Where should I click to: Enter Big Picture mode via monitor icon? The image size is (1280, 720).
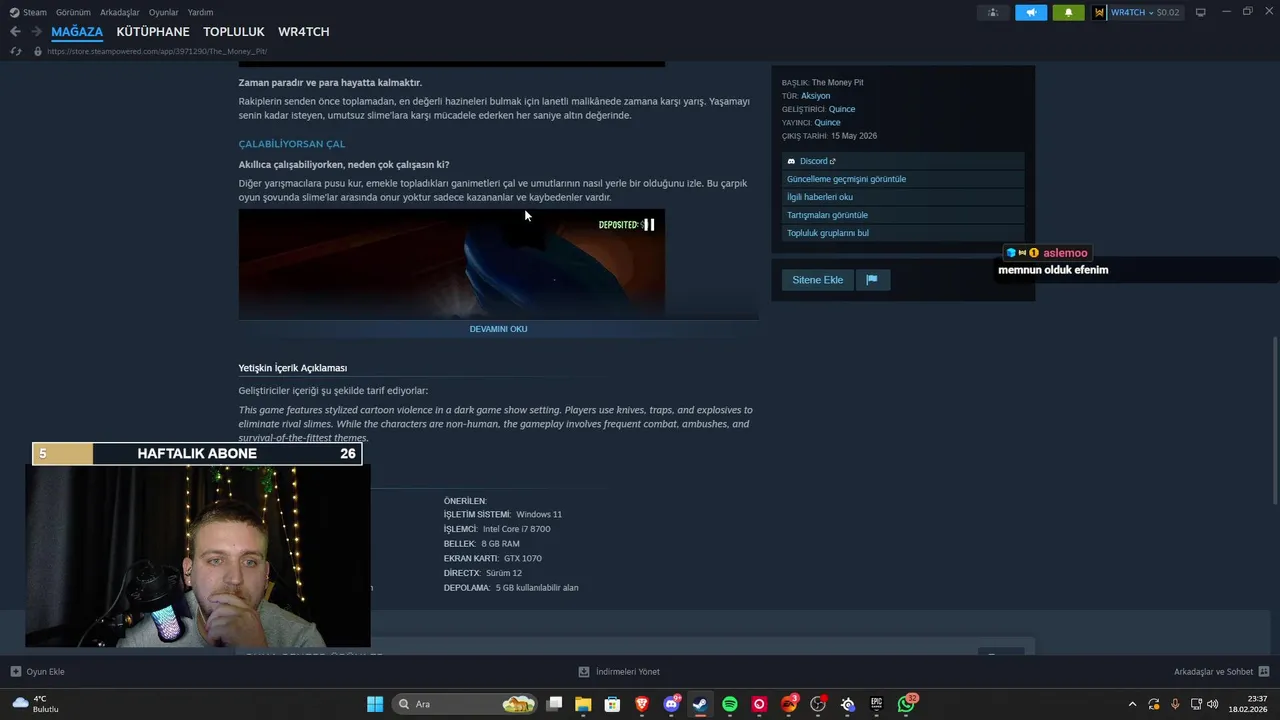[x=1201, y=12]
